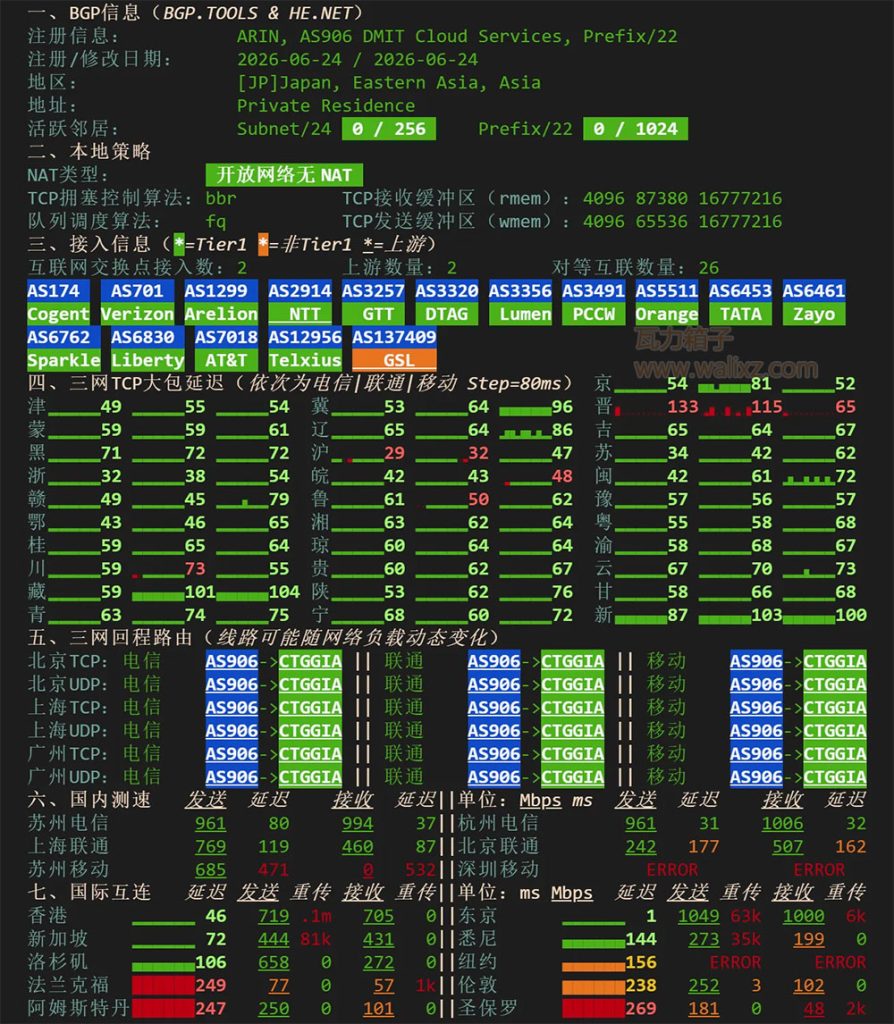Click the 纽约 orange latency value 156
The image size is (894, 1024).
point(641,963)
